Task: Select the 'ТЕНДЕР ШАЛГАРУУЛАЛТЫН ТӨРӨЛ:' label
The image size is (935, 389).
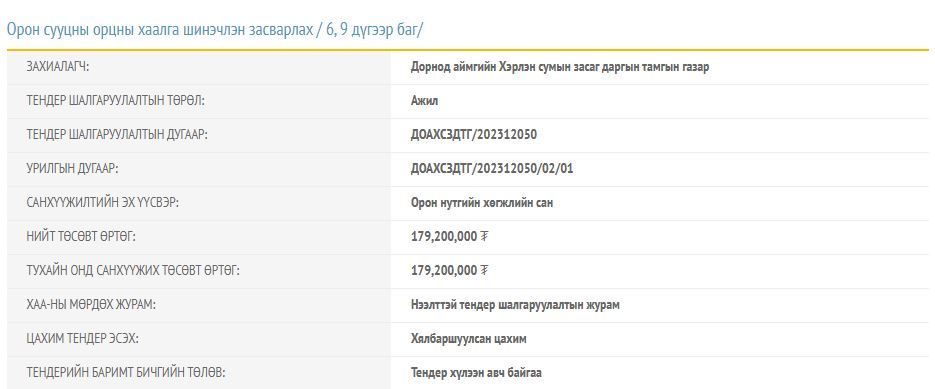Action: coord(115,101)
